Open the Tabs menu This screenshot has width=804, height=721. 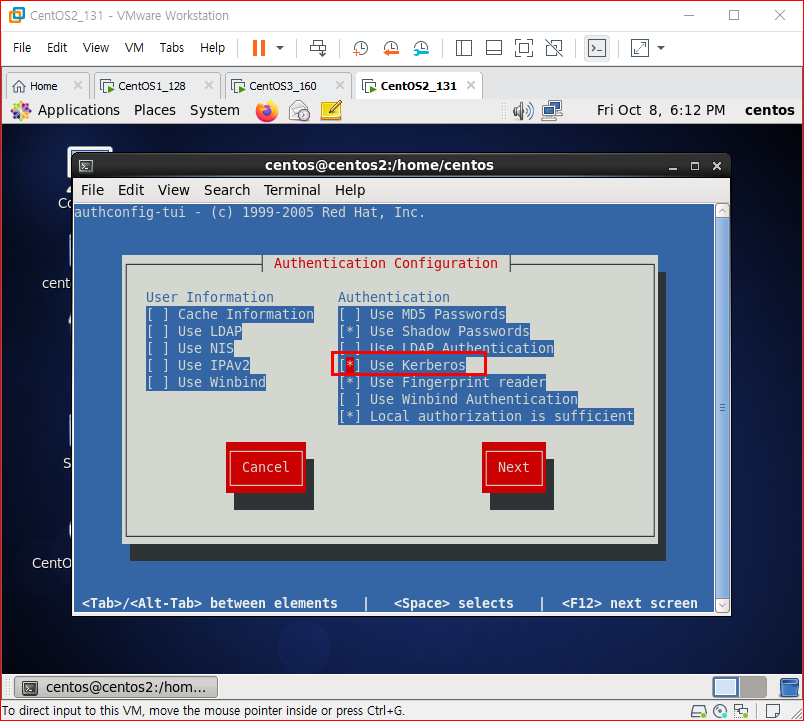[x=172, y=48]
